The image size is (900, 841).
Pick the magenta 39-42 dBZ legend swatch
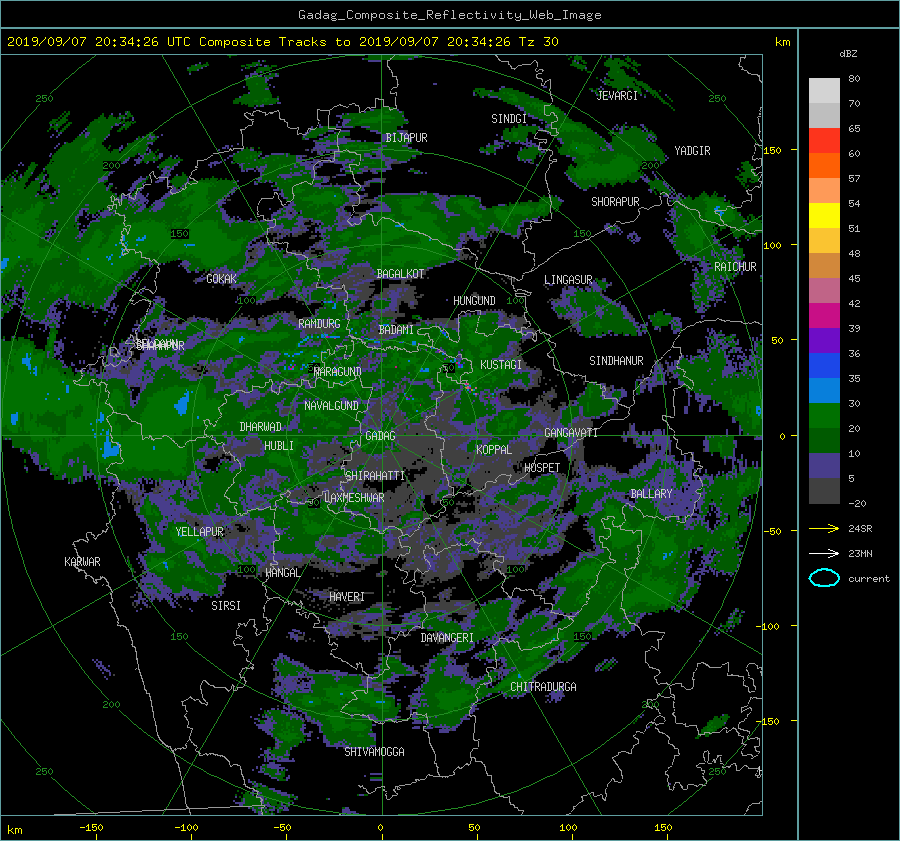[x=824, y=316]
